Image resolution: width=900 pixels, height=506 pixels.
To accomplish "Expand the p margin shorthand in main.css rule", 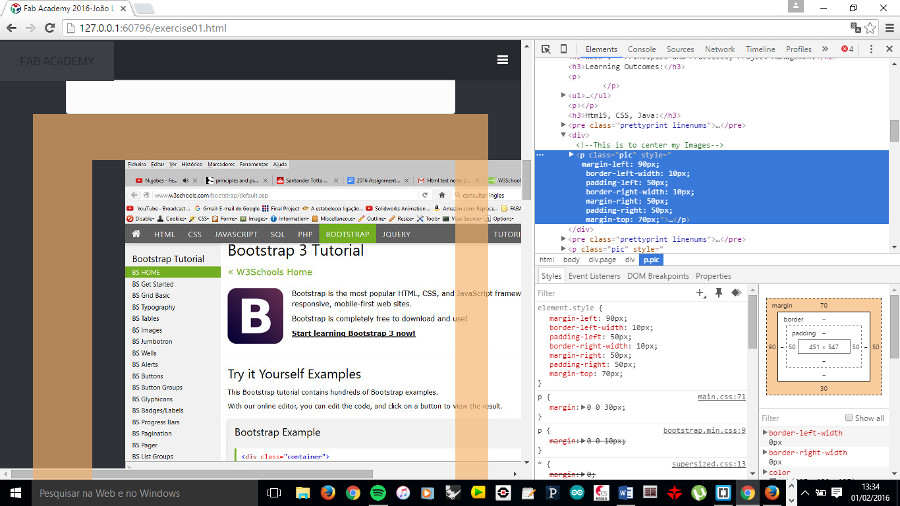I will (x=583, y=407).
